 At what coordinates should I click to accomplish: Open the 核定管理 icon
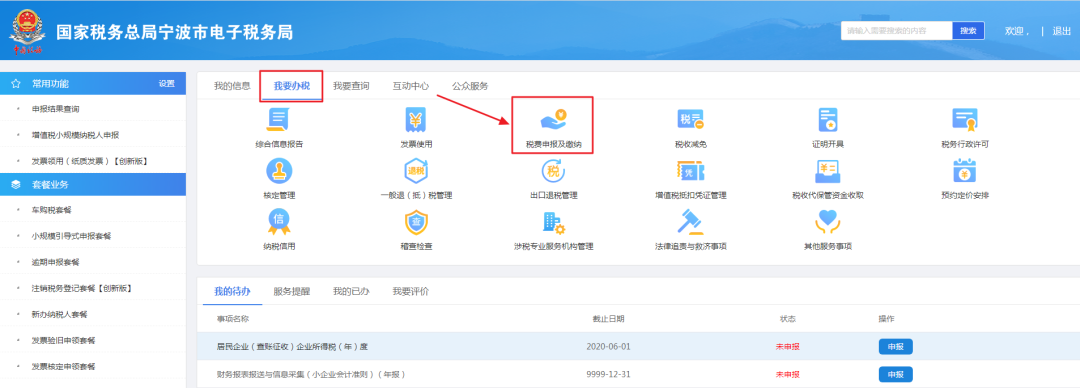[x=278, y=171]
